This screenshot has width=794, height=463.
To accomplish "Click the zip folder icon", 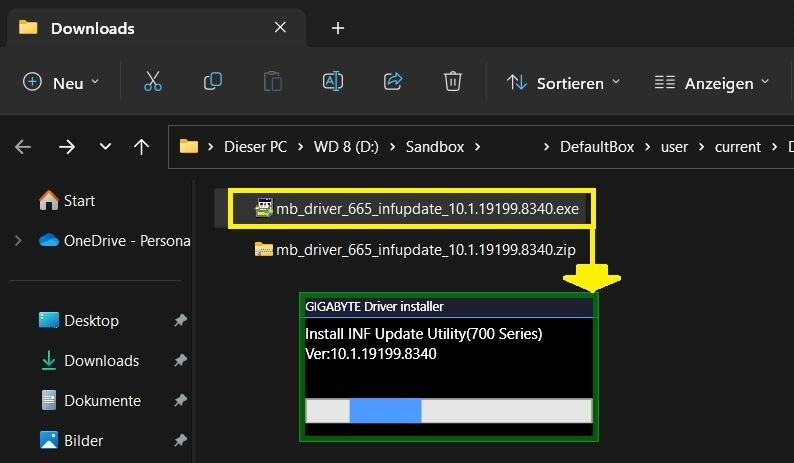I will click(263, 249).
